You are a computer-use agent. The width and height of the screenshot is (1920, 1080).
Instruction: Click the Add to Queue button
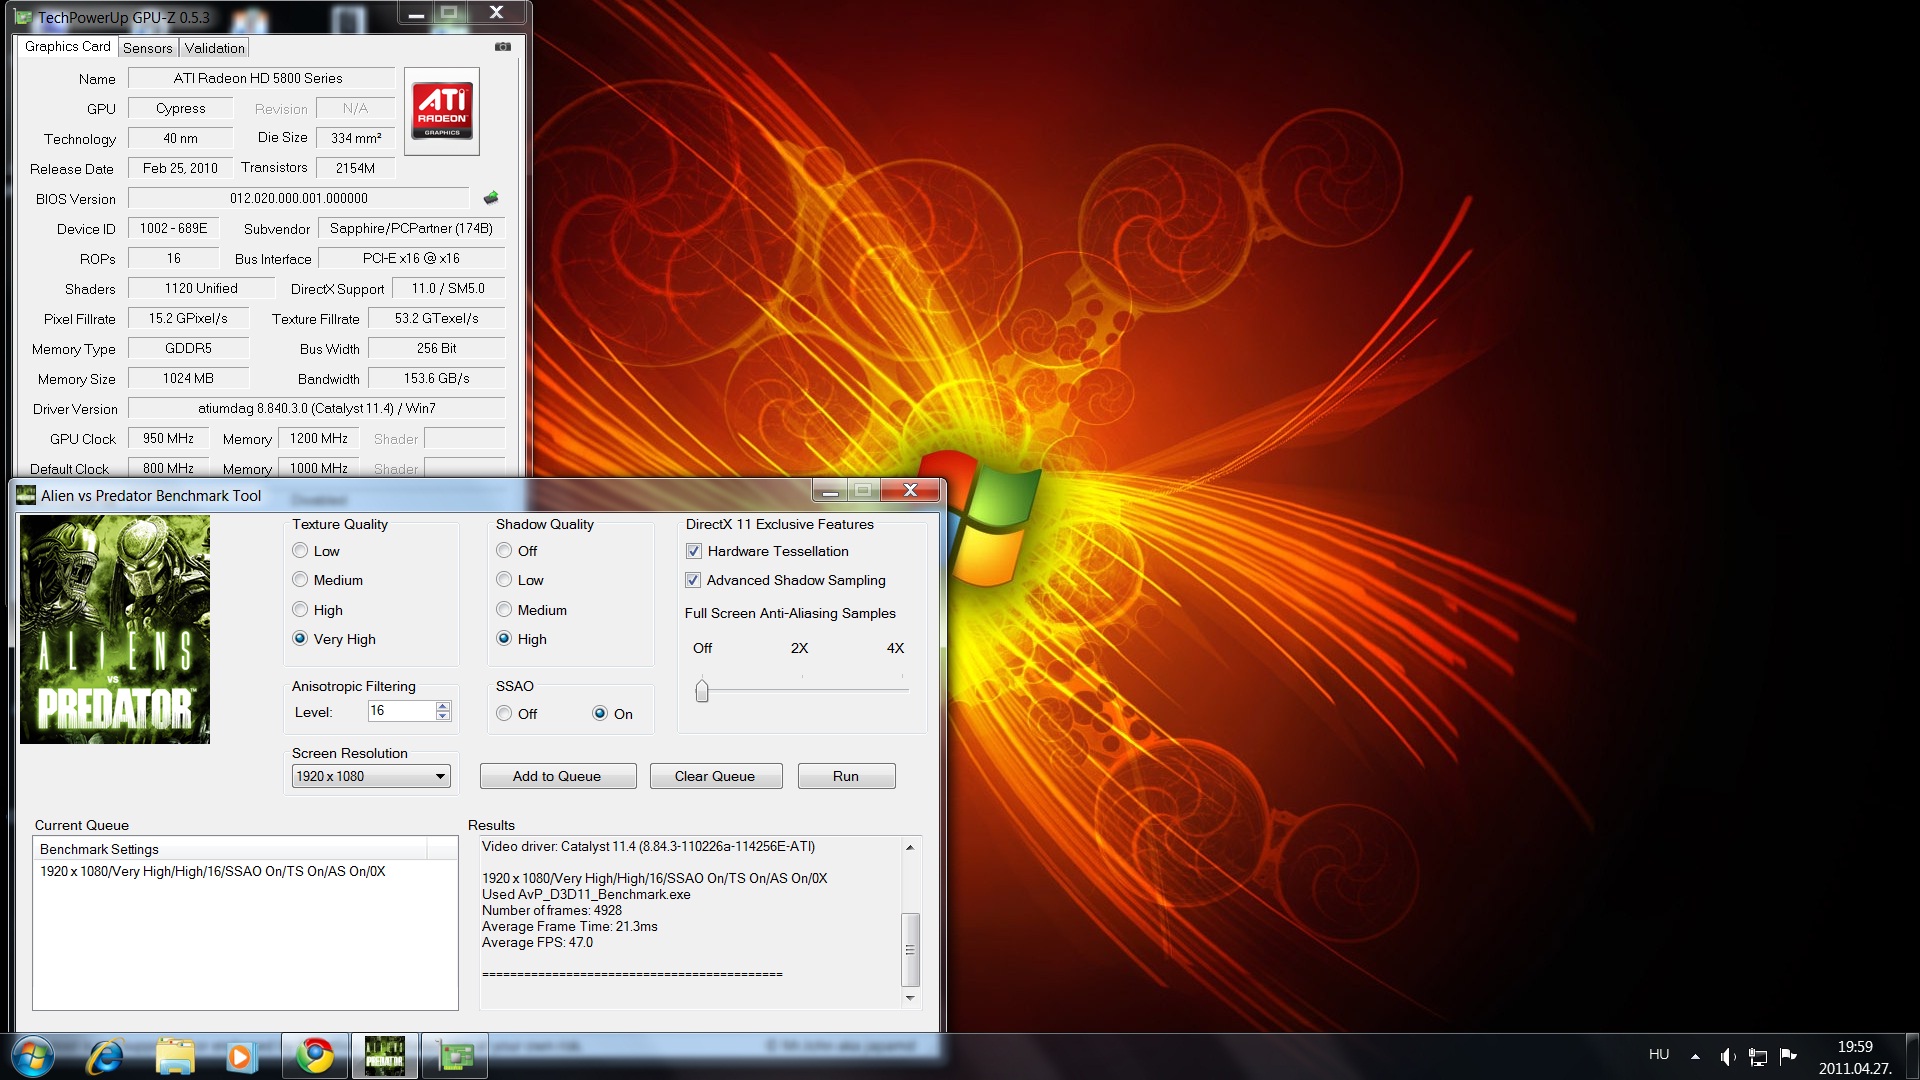557,777
